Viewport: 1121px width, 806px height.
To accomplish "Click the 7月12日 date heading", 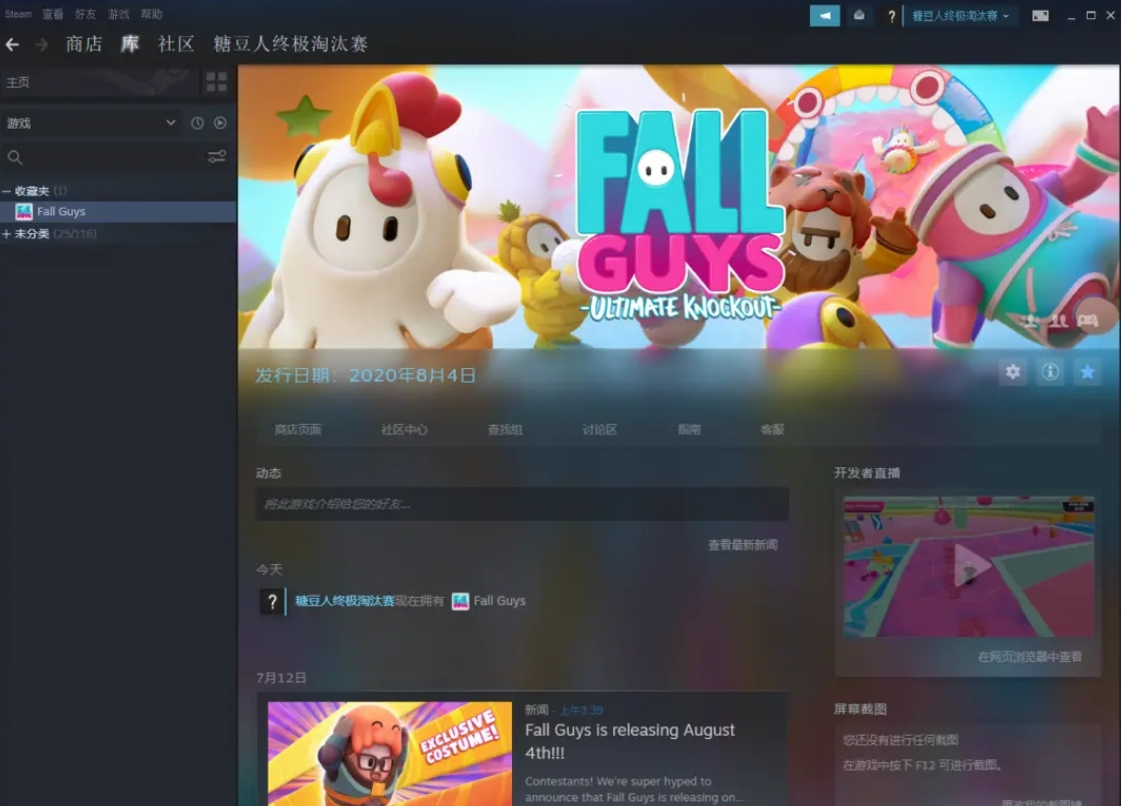I will [281, 677].
